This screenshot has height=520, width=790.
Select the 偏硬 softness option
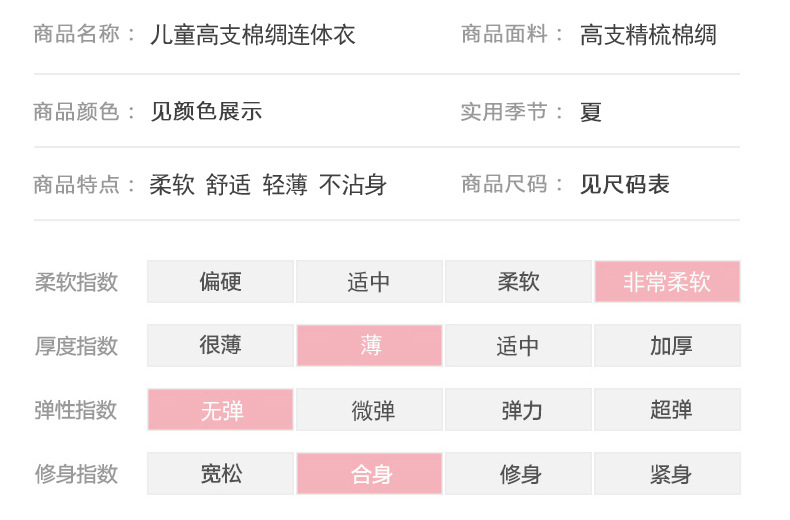[x=220, y=282]
